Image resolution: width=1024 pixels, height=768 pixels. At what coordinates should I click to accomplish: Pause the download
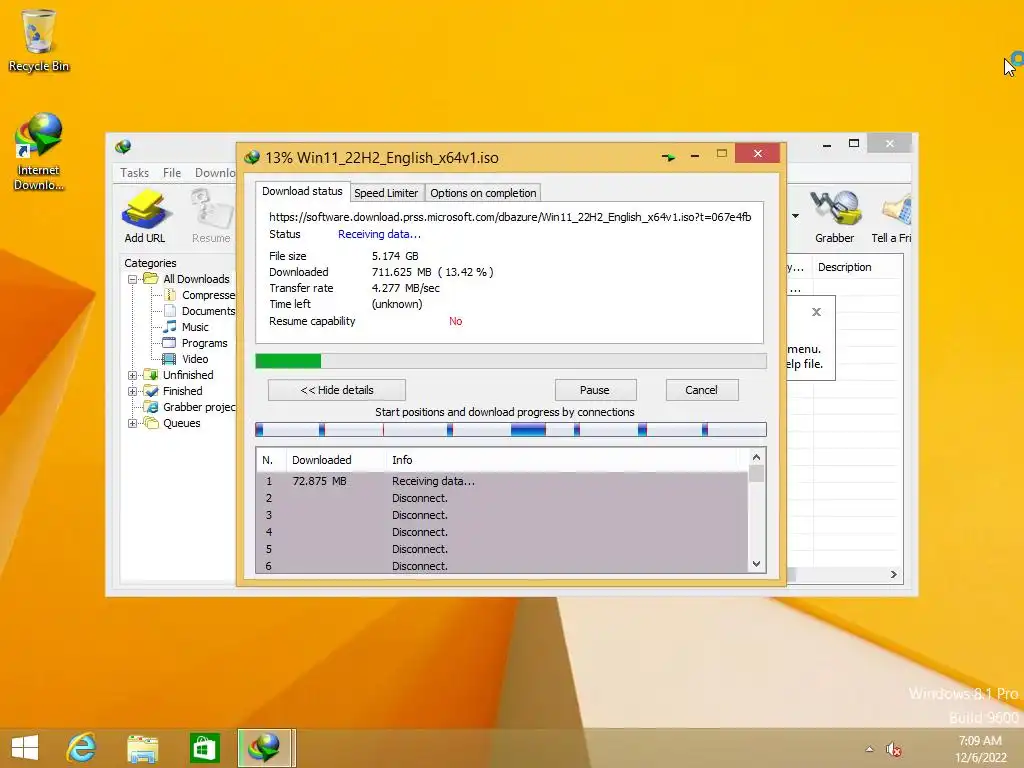point(595,390)
